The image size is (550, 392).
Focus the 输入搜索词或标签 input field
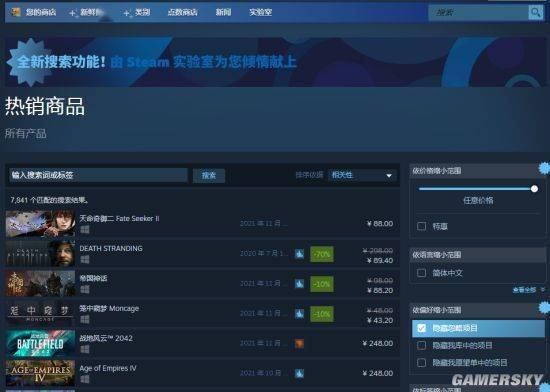pyautogui.click(x=98, y=175)
